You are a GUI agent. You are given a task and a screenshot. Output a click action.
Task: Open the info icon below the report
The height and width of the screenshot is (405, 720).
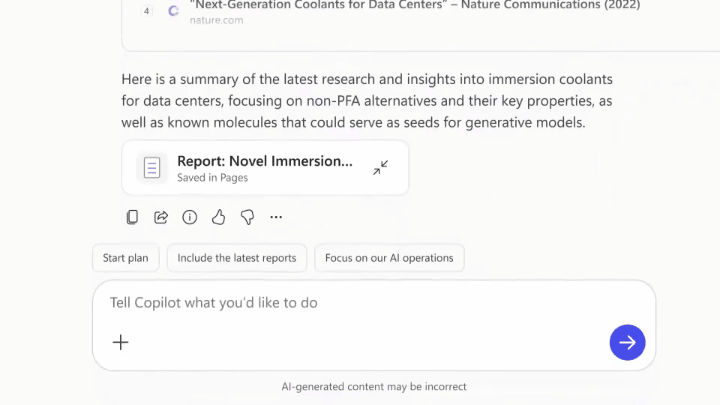coord(189,217)
